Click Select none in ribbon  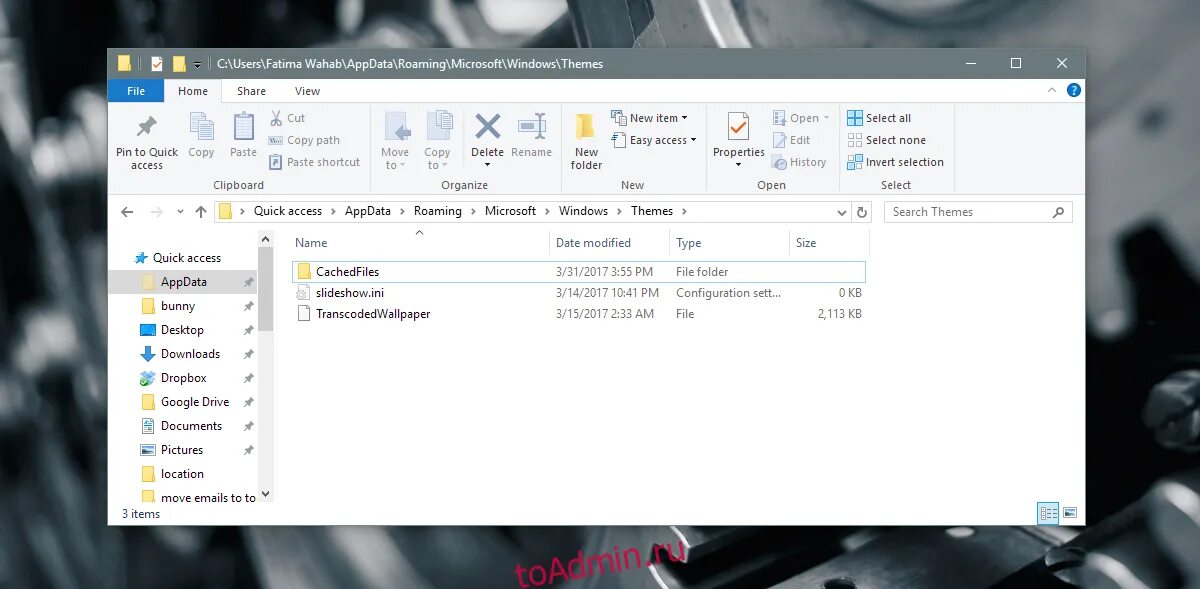pyautogui.click(x=886, y=140)
